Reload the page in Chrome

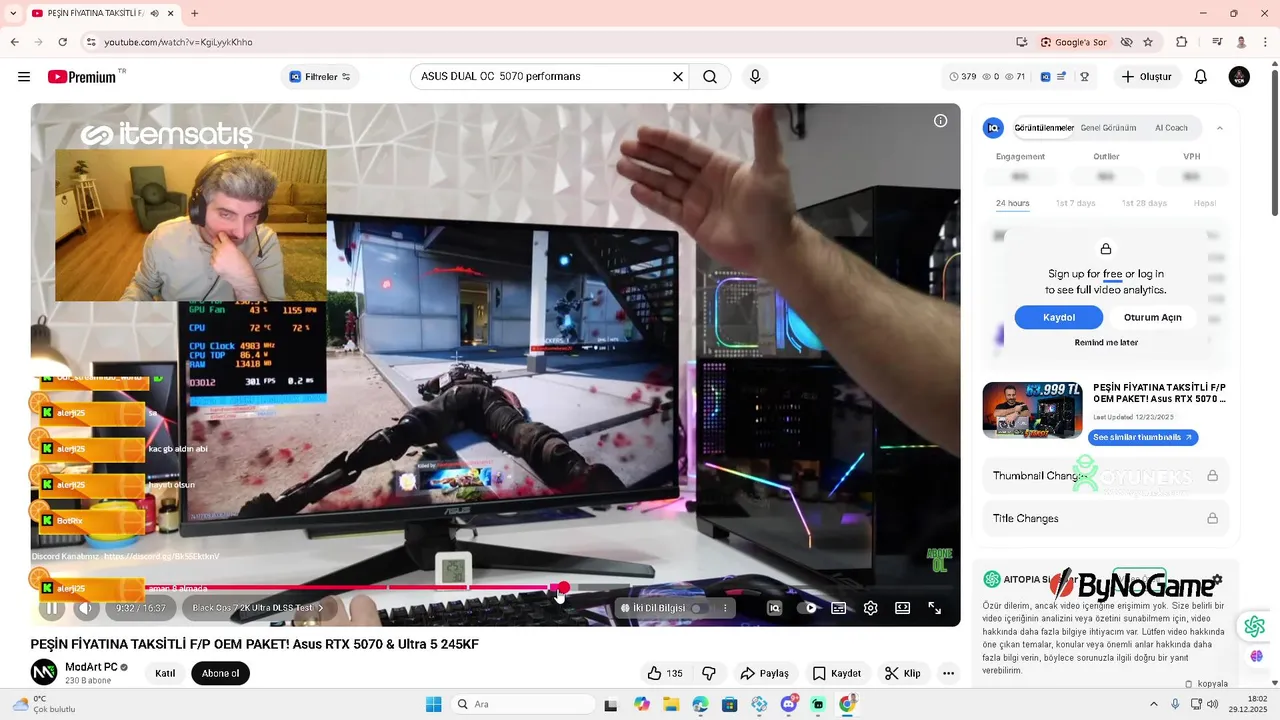63,42
